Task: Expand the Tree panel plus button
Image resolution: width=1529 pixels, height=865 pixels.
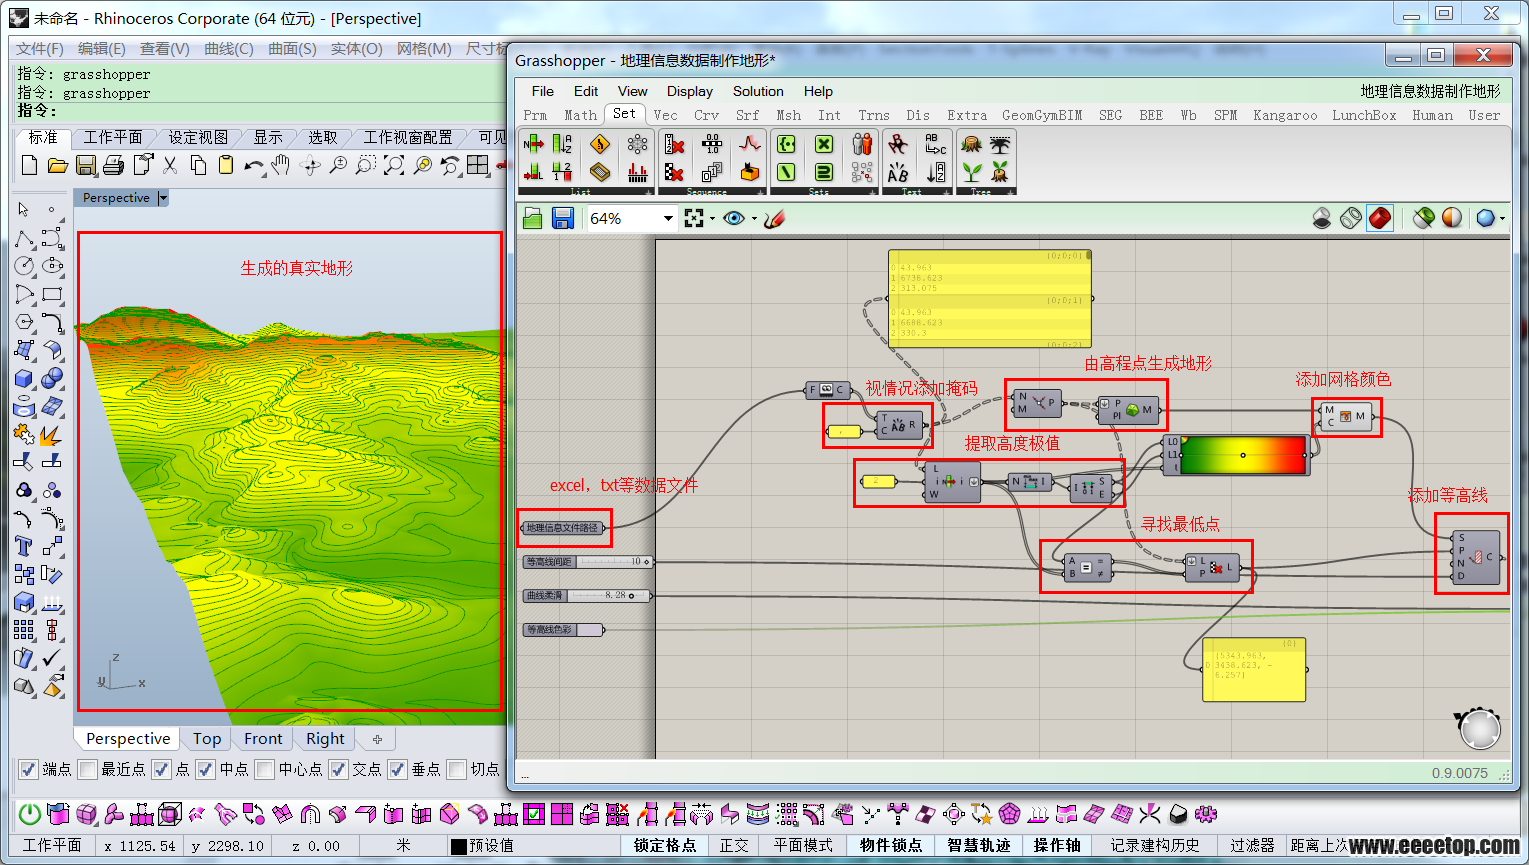Action: (x=1011, y=192)
